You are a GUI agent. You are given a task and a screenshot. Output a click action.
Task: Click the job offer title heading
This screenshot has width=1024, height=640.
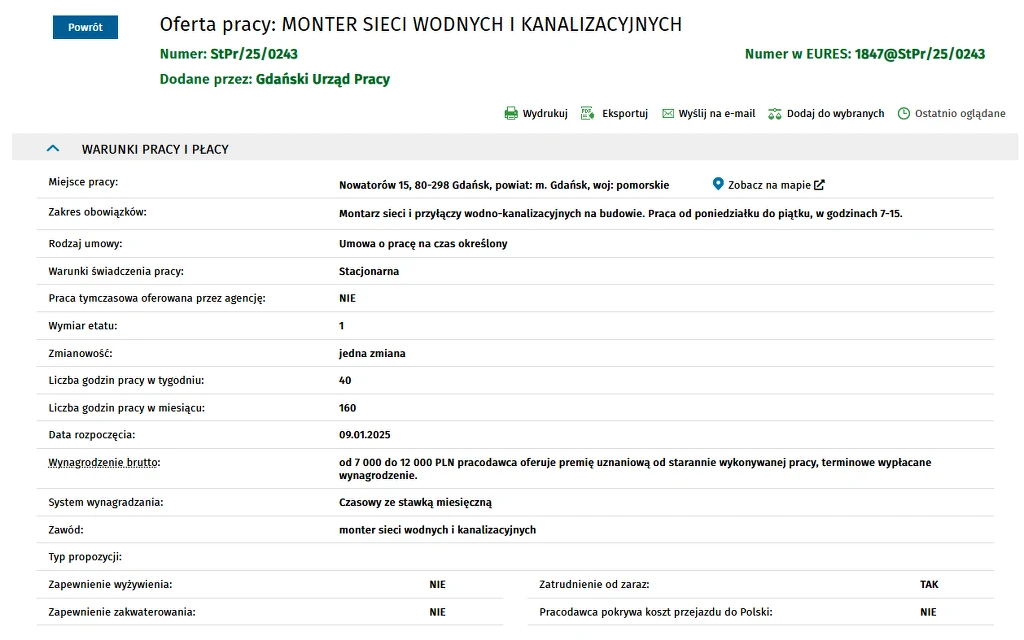coord(421,24)
